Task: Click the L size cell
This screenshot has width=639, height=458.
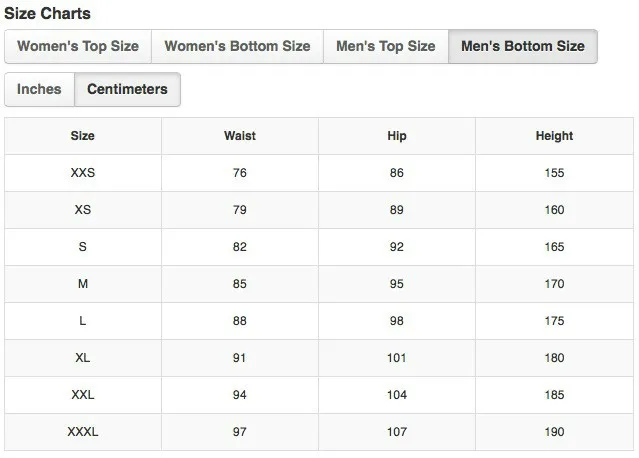Action: (x=83, y=321)
